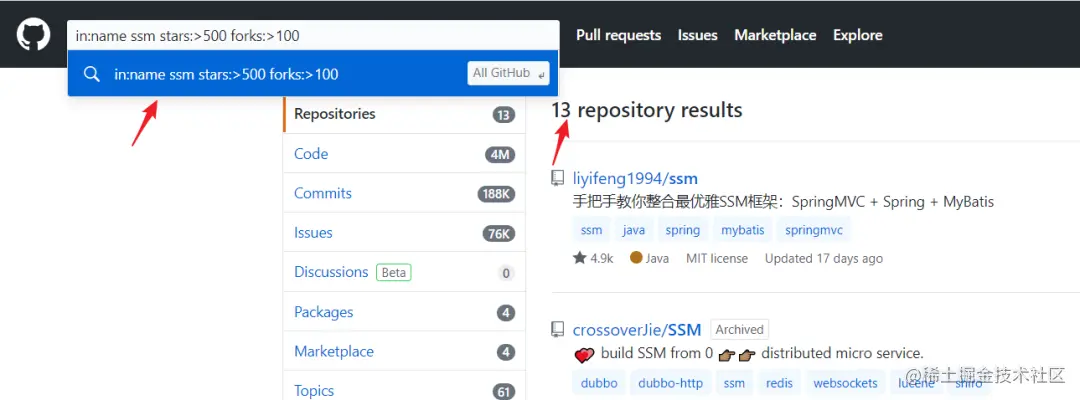Viewport: 1080px width, 400px height.
Task: Focus the GitHub search input field
Action: click(x=313, y=35)
